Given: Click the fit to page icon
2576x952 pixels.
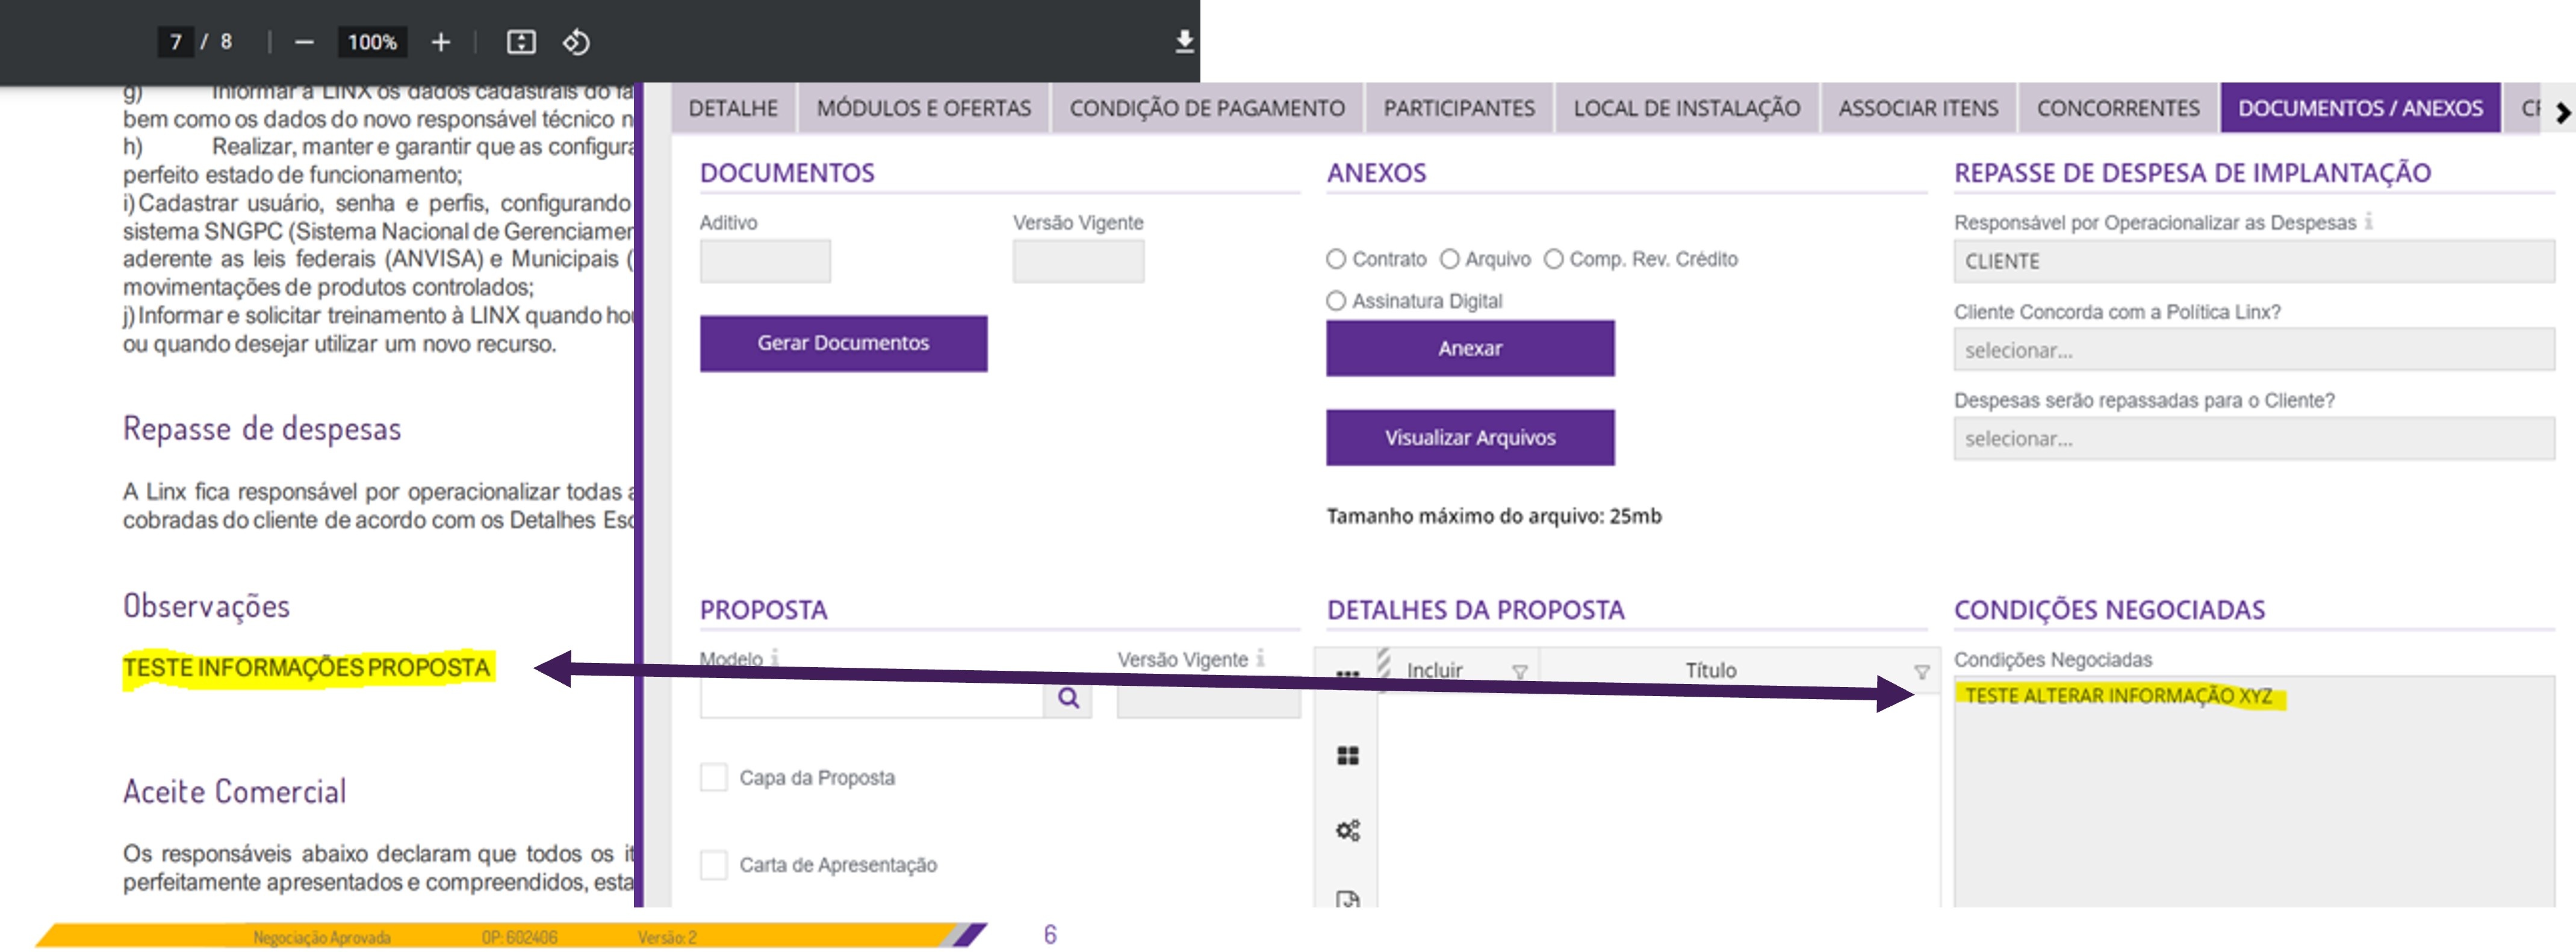Looking at the screenshot, I should pyautogui.click(x=521, y=42).
